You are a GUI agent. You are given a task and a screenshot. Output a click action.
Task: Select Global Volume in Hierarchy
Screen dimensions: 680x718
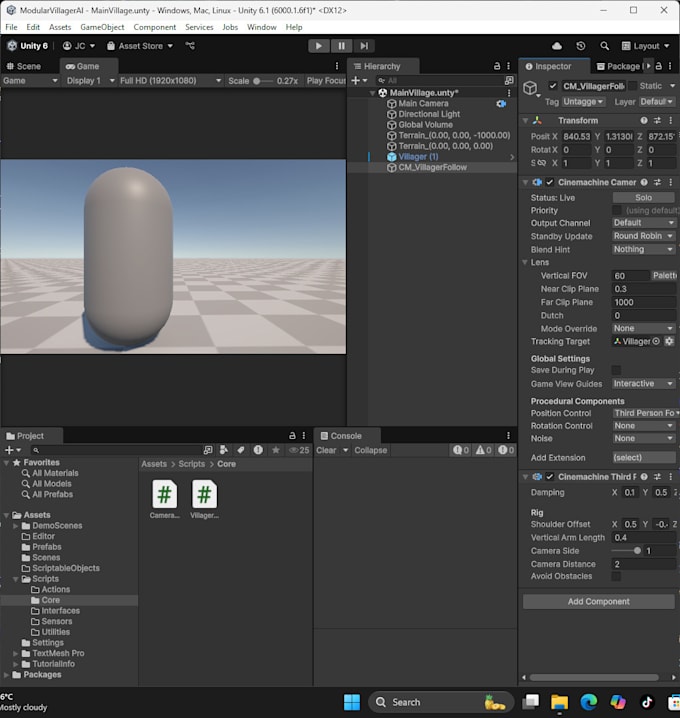click(x=425, y=125)
